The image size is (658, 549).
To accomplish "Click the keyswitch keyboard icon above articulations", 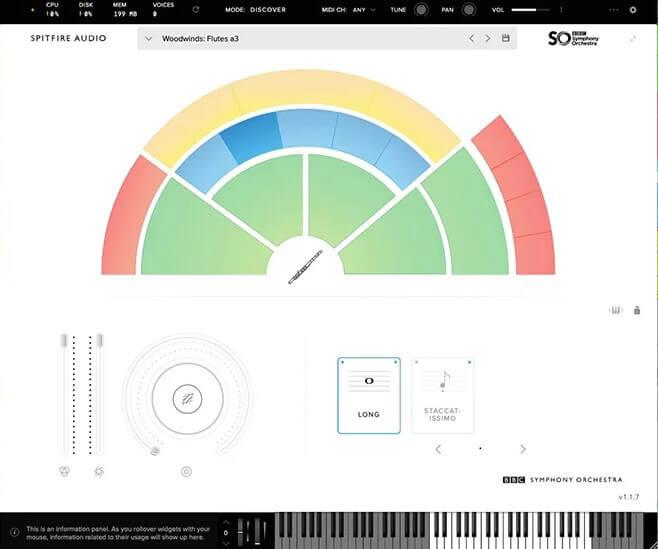I will 616,310.
